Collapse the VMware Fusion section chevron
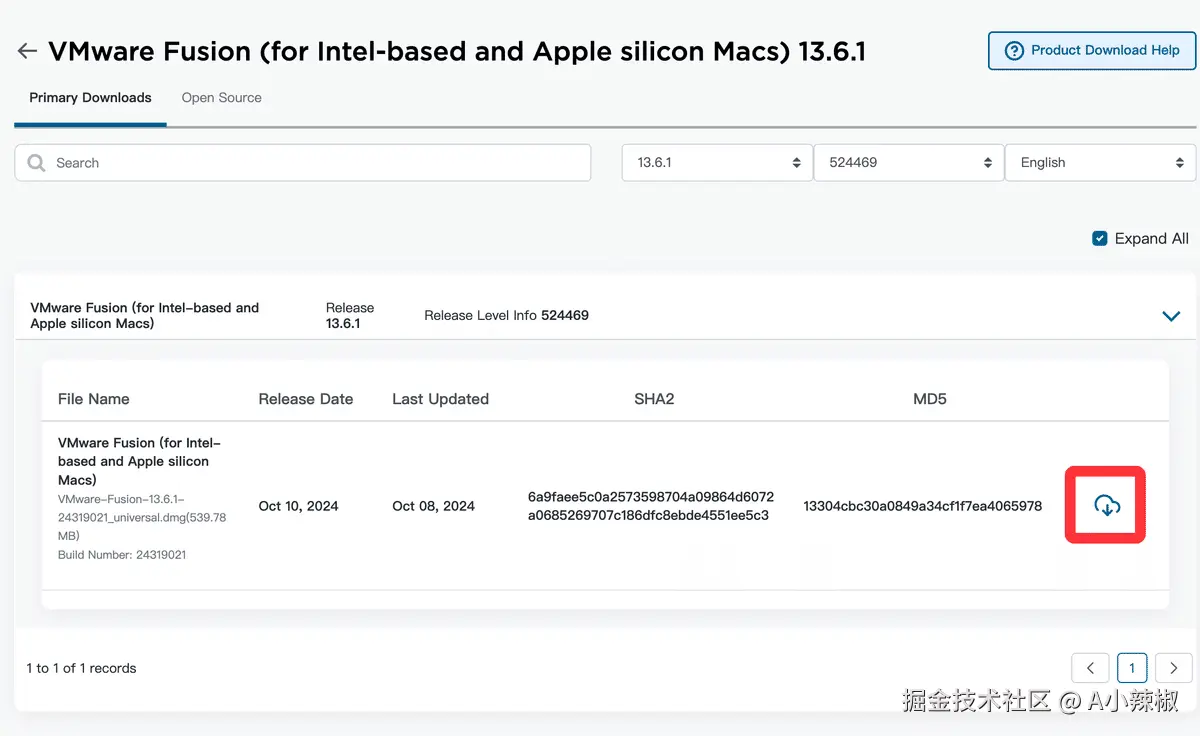 coord(1171,316)
